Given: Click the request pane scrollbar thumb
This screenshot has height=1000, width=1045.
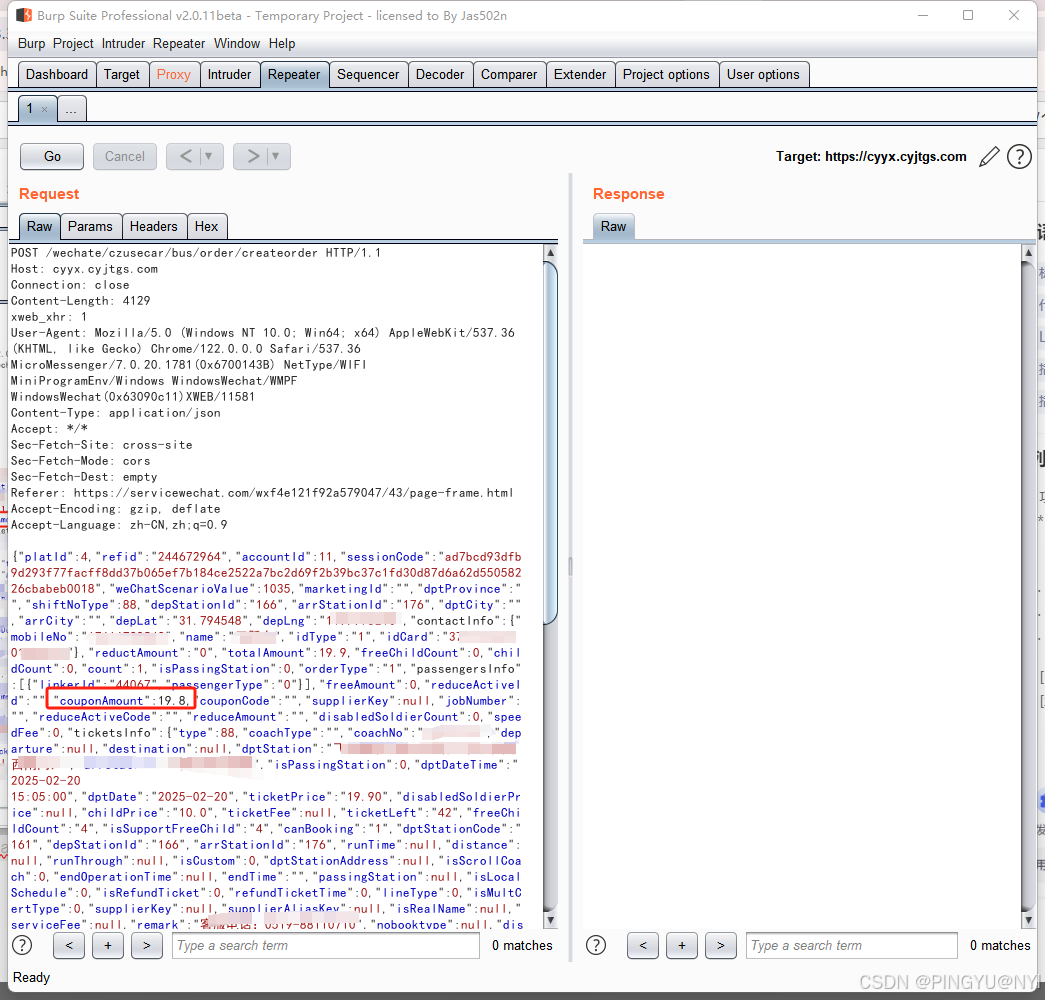Looking at the screenshot, I should point(550,443).
